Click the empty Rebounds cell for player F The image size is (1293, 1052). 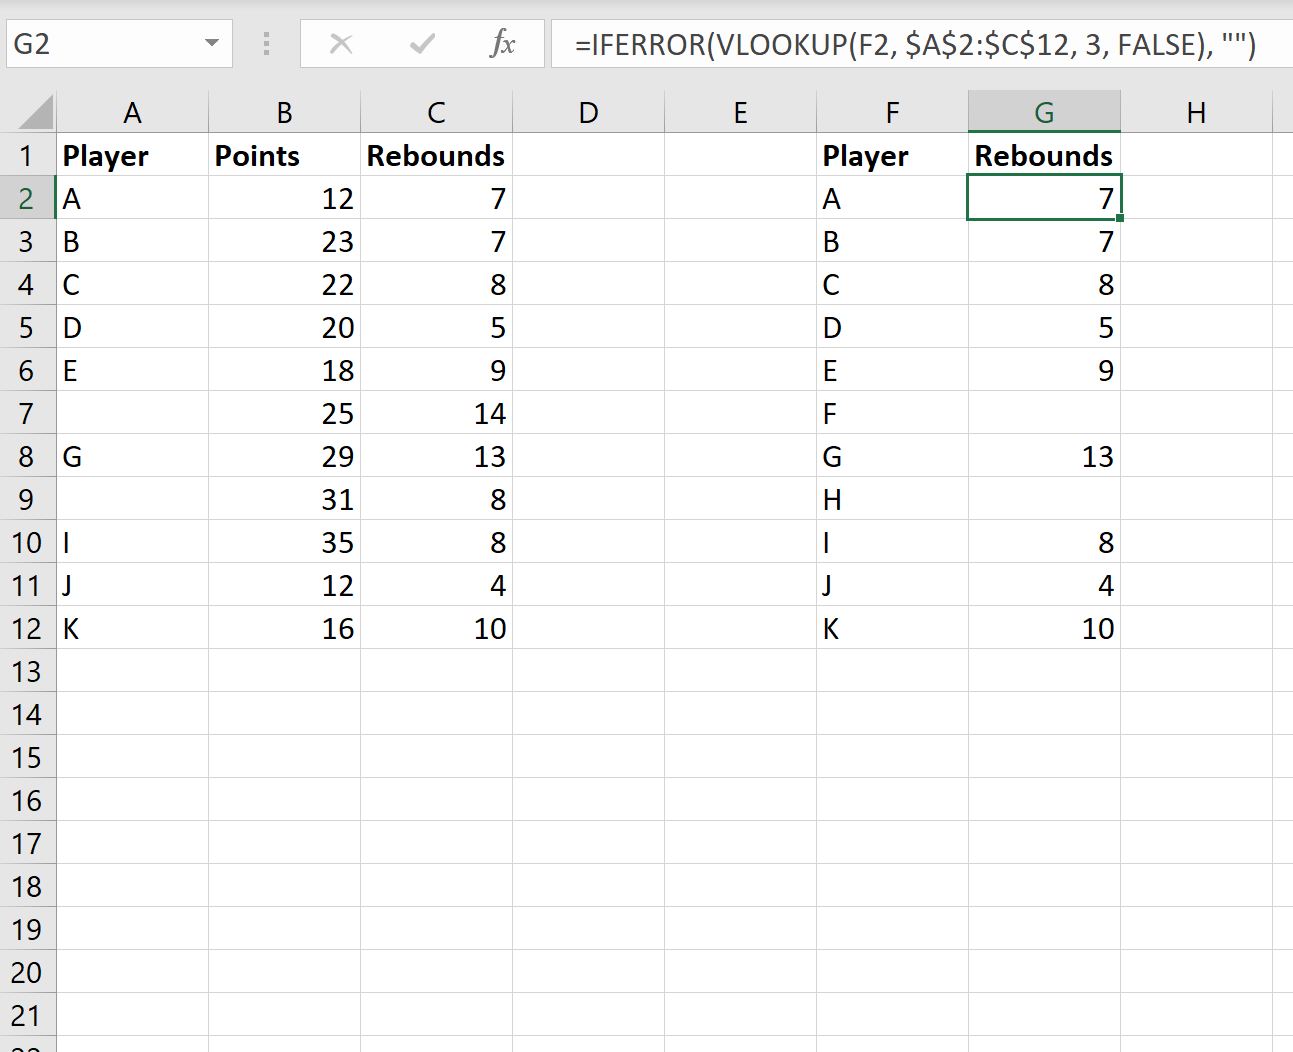coord(1044,413)
